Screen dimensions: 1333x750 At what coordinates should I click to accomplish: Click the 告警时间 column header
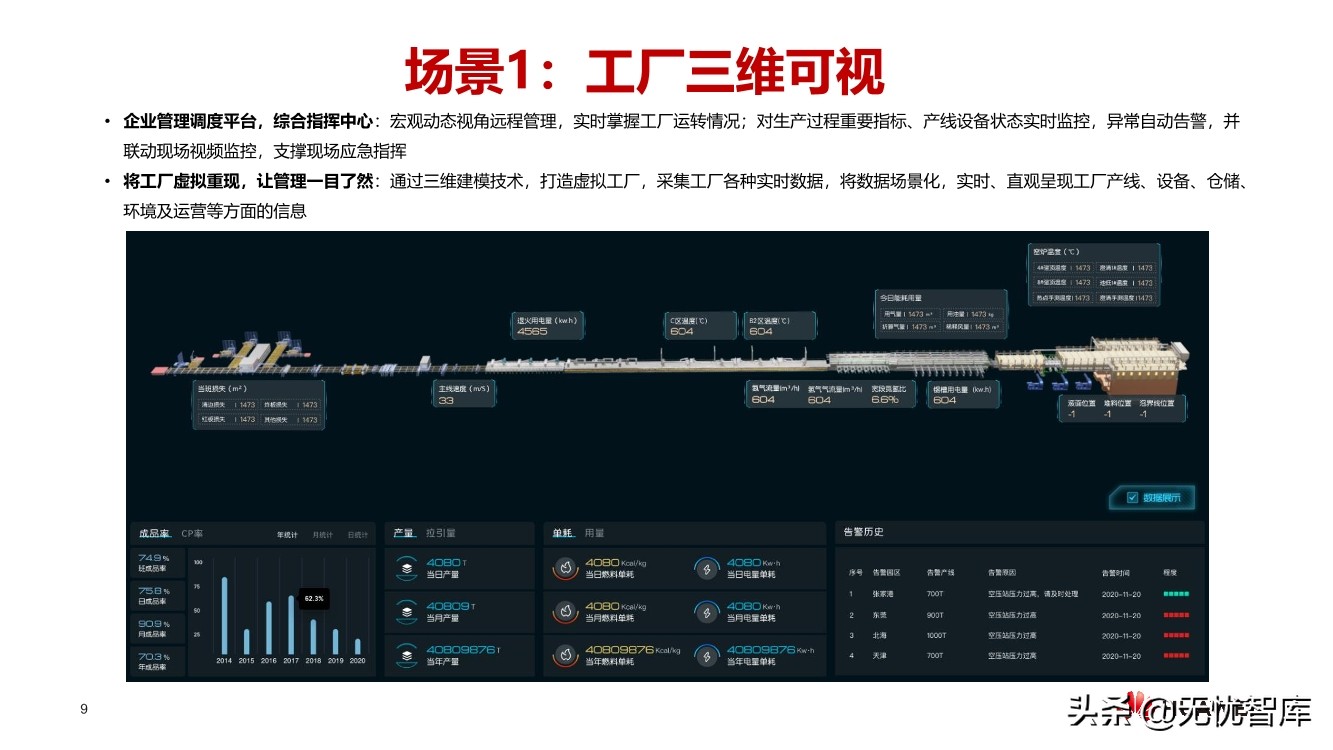(x=1115, y=573)
